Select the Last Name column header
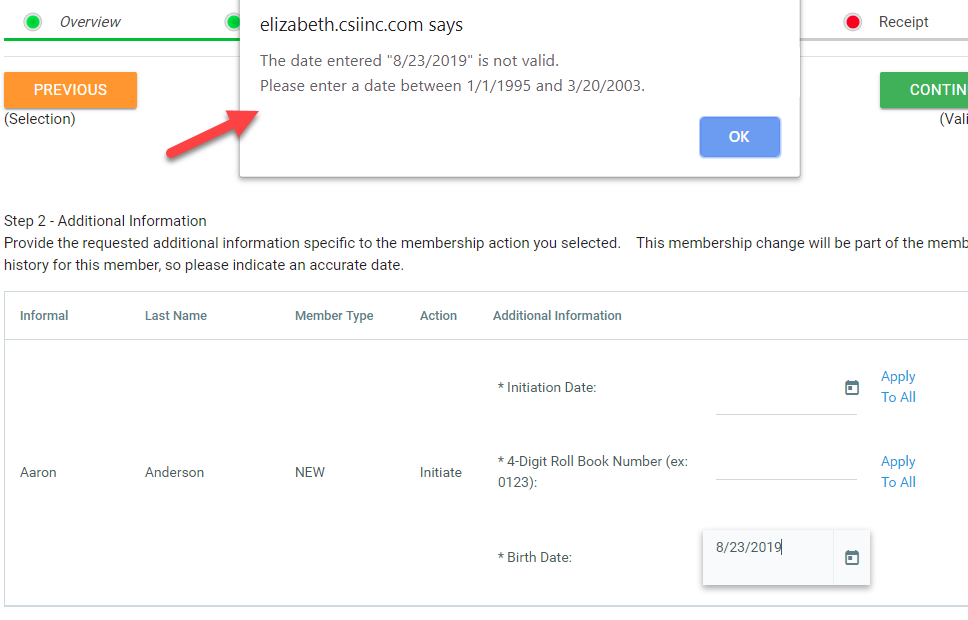 tap(176, 316)
